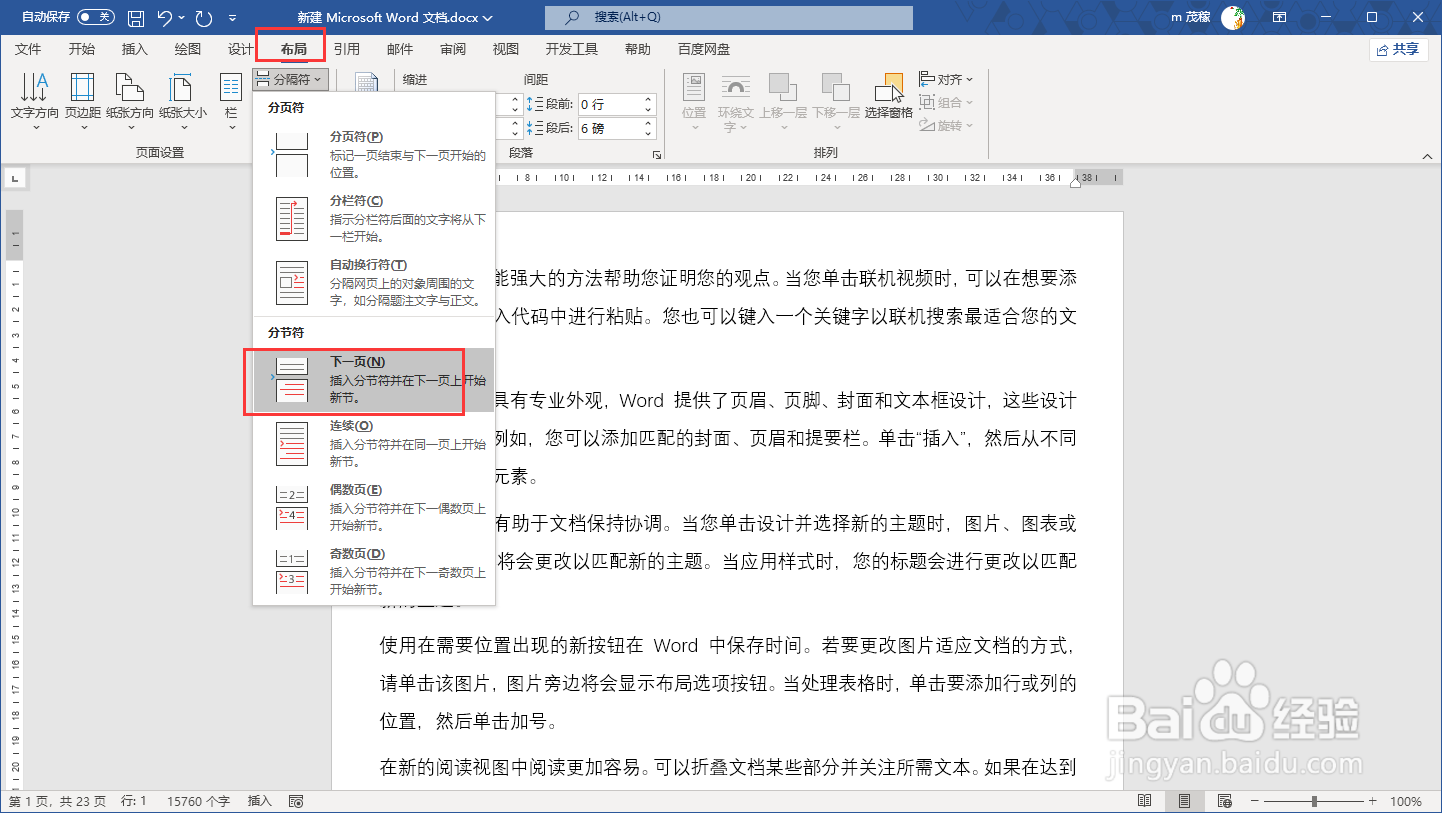The width and height of the screenshot is (1442, 813).
Task: Open the Paper Size (纸张大小) tool
Action: pos(182,100)
